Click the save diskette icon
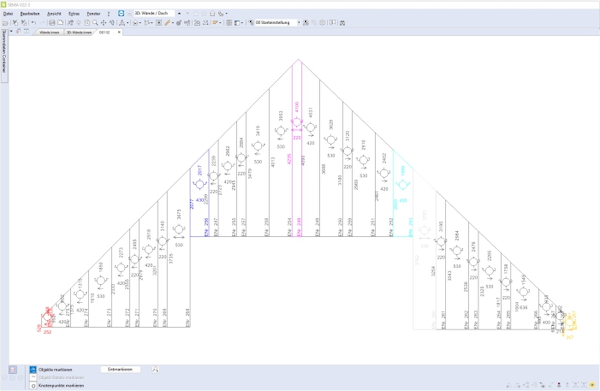Viewport: 600px width, 391px height. (52, 23)
